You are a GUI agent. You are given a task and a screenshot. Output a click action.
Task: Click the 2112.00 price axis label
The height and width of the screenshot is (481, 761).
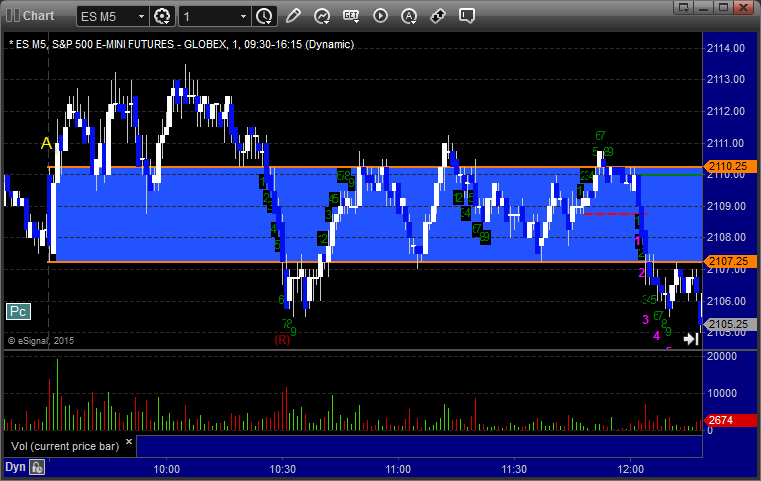click(x=726, y=111)
